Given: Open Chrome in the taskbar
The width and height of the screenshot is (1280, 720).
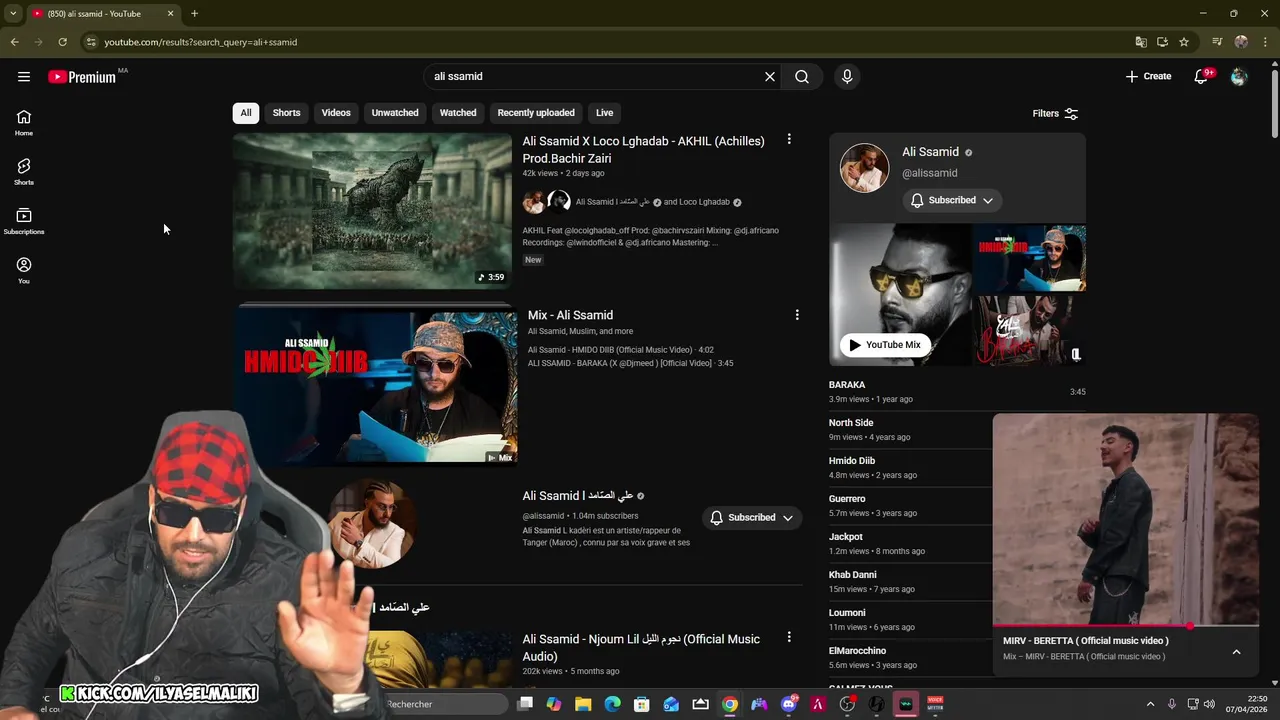Looking at the screenshot, I should click(730, 704).
